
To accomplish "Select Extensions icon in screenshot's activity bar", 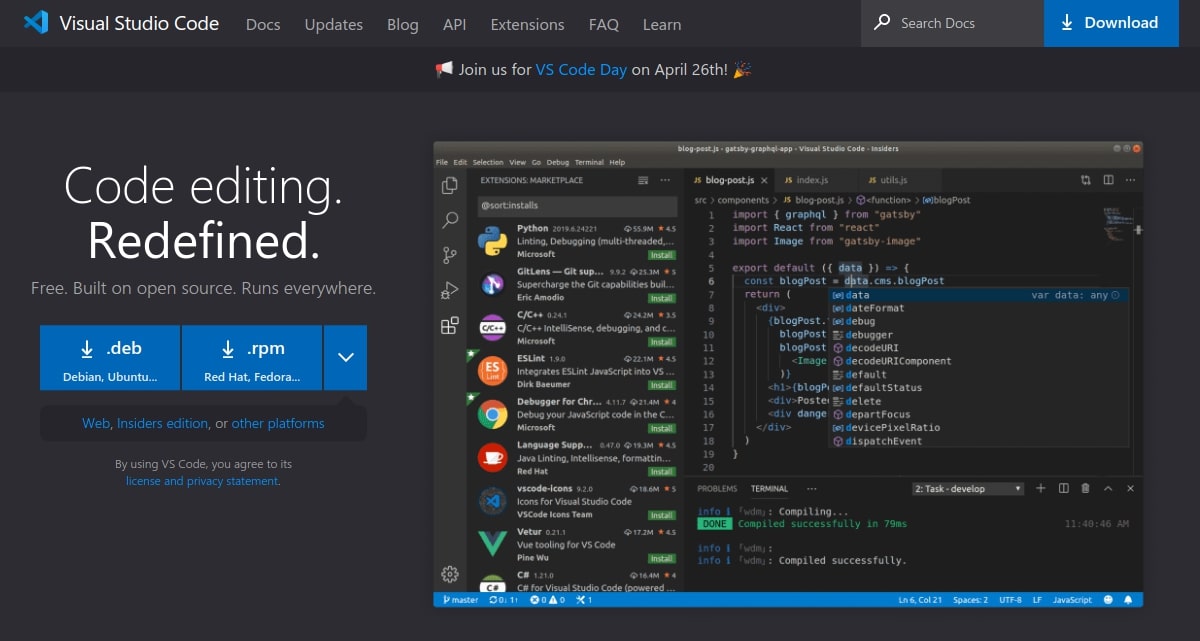I will (450, 325).
